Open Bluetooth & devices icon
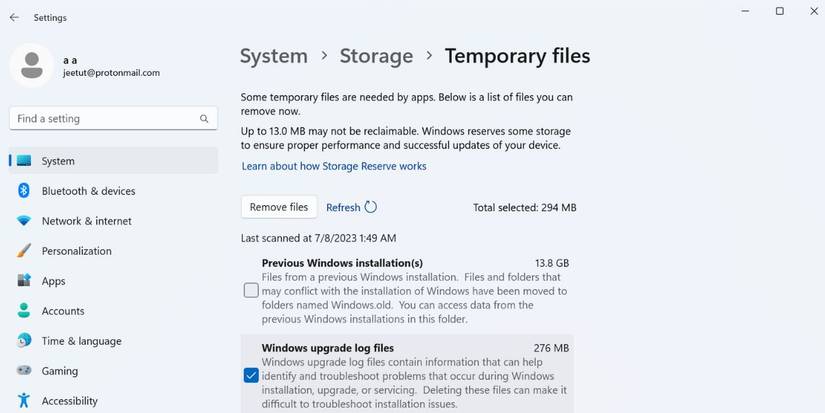Screen dimensions: 825x413 tap(24, 191)
